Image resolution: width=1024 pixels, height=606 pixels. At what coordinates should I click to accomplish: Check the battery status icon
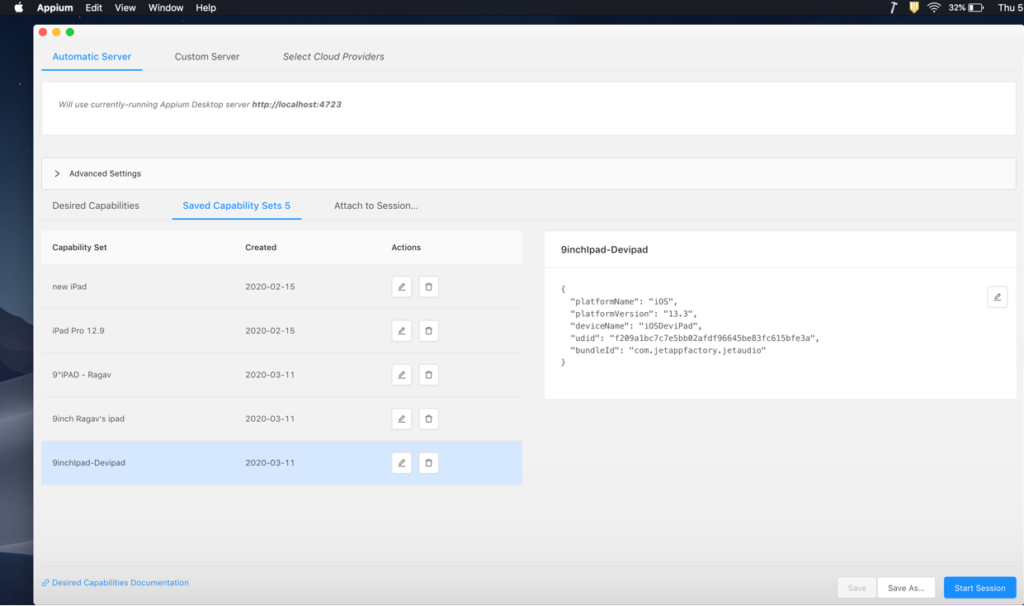click(976, 8)
